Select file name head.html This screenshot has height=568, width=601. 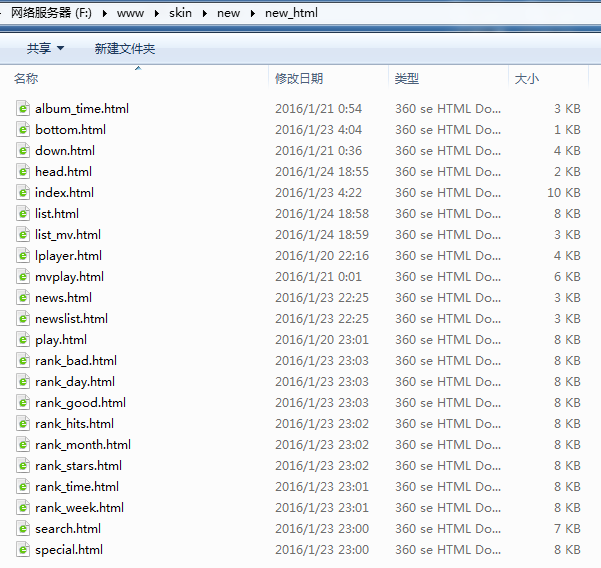pyautogui.click(x=63, y=172)
